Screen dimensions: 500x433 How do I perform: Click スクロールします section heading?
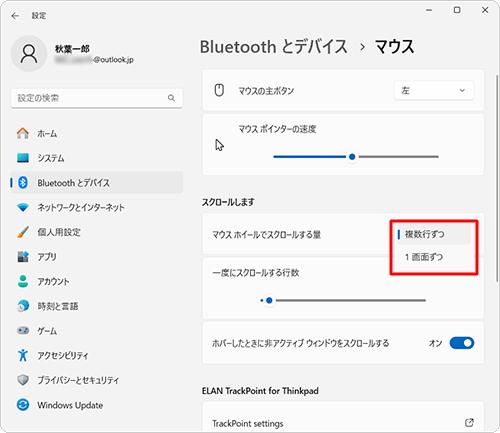[x=228, y=202]
